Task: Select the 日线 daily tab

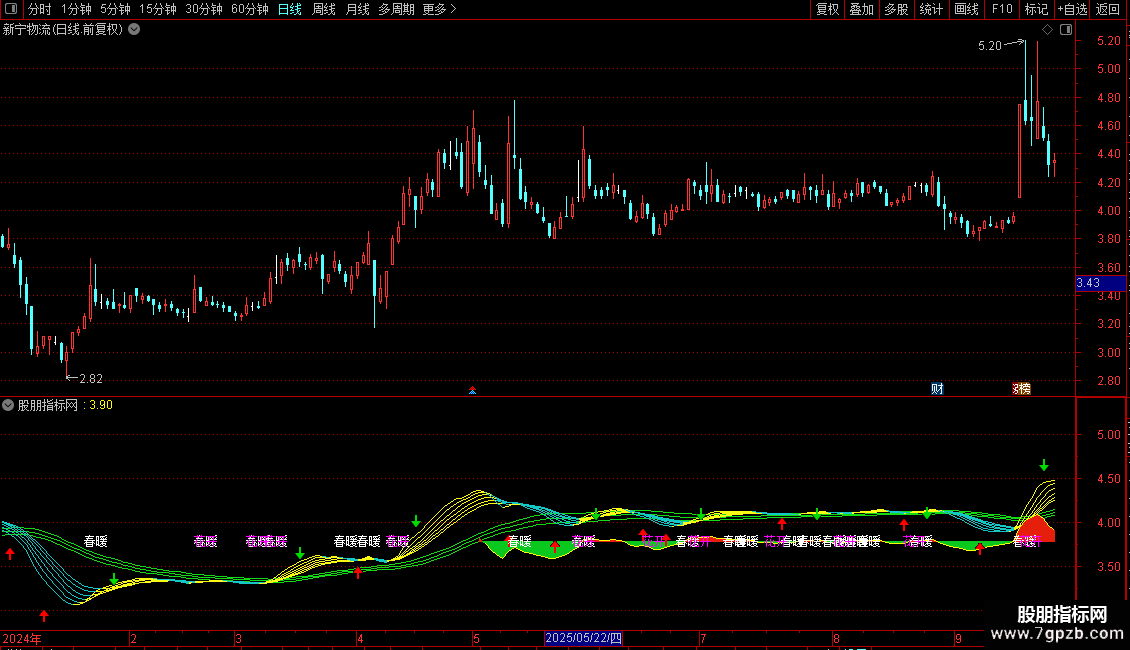Action: (x=290, y=9)
